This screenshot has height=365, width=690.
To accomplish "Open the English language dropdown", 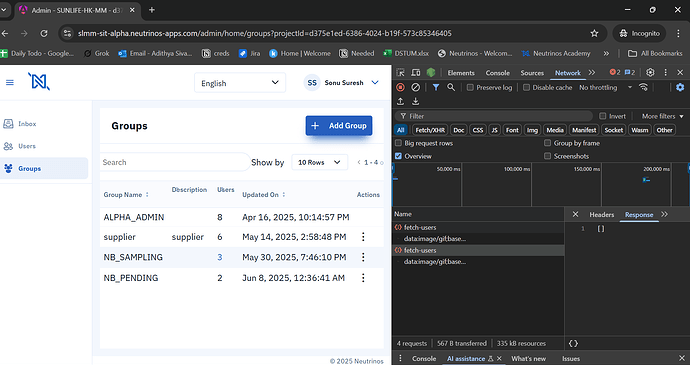I will tap(240, 83).
